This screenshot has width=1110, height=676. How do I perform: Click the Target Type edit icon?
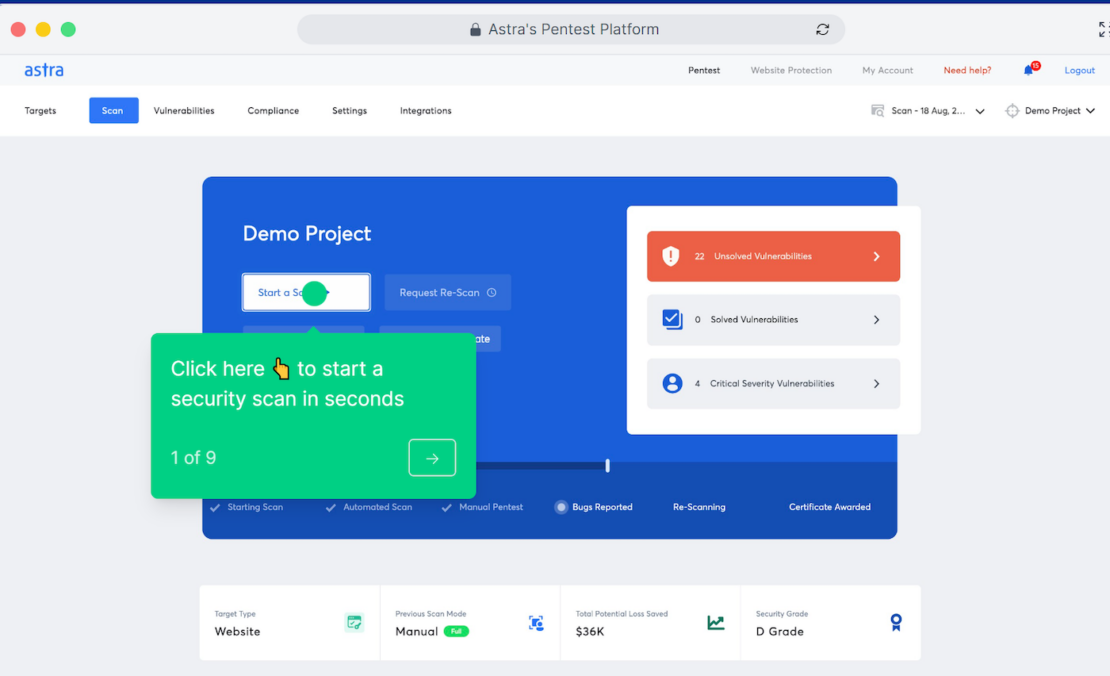point(355,622)
